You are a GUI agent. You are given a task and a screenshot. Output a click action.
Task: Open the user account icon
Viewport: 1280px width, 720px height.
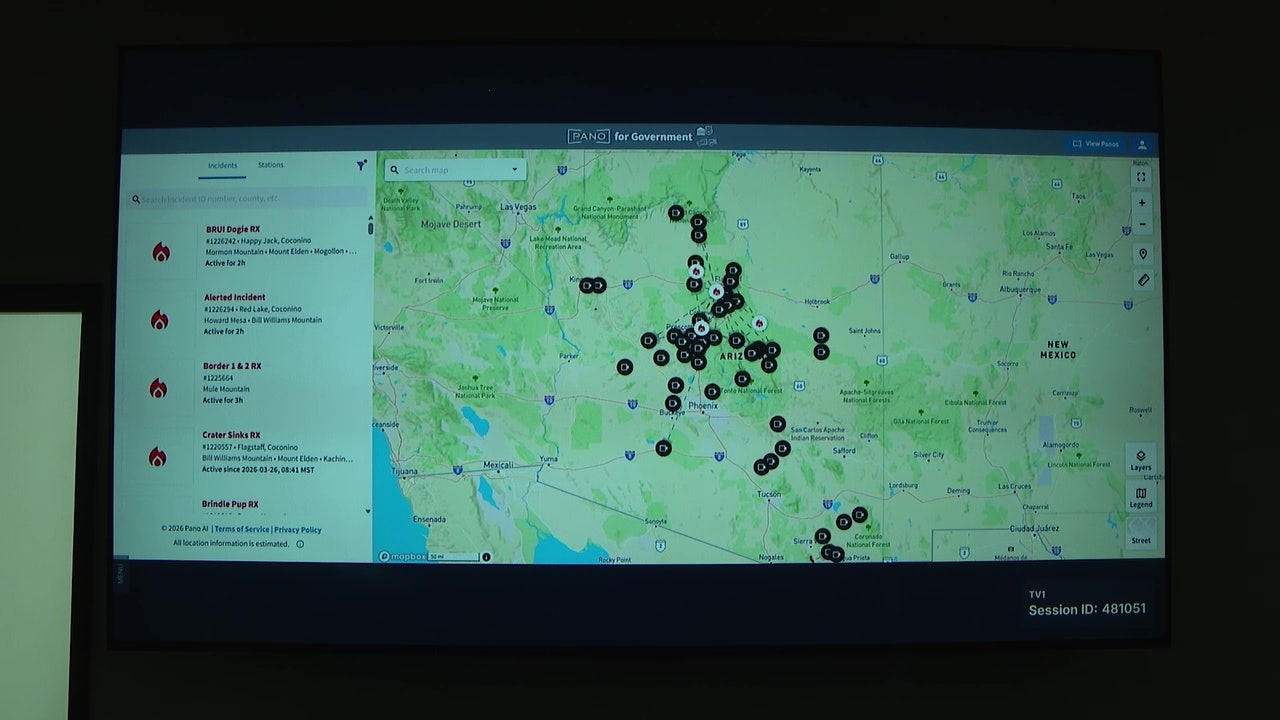1142,144
